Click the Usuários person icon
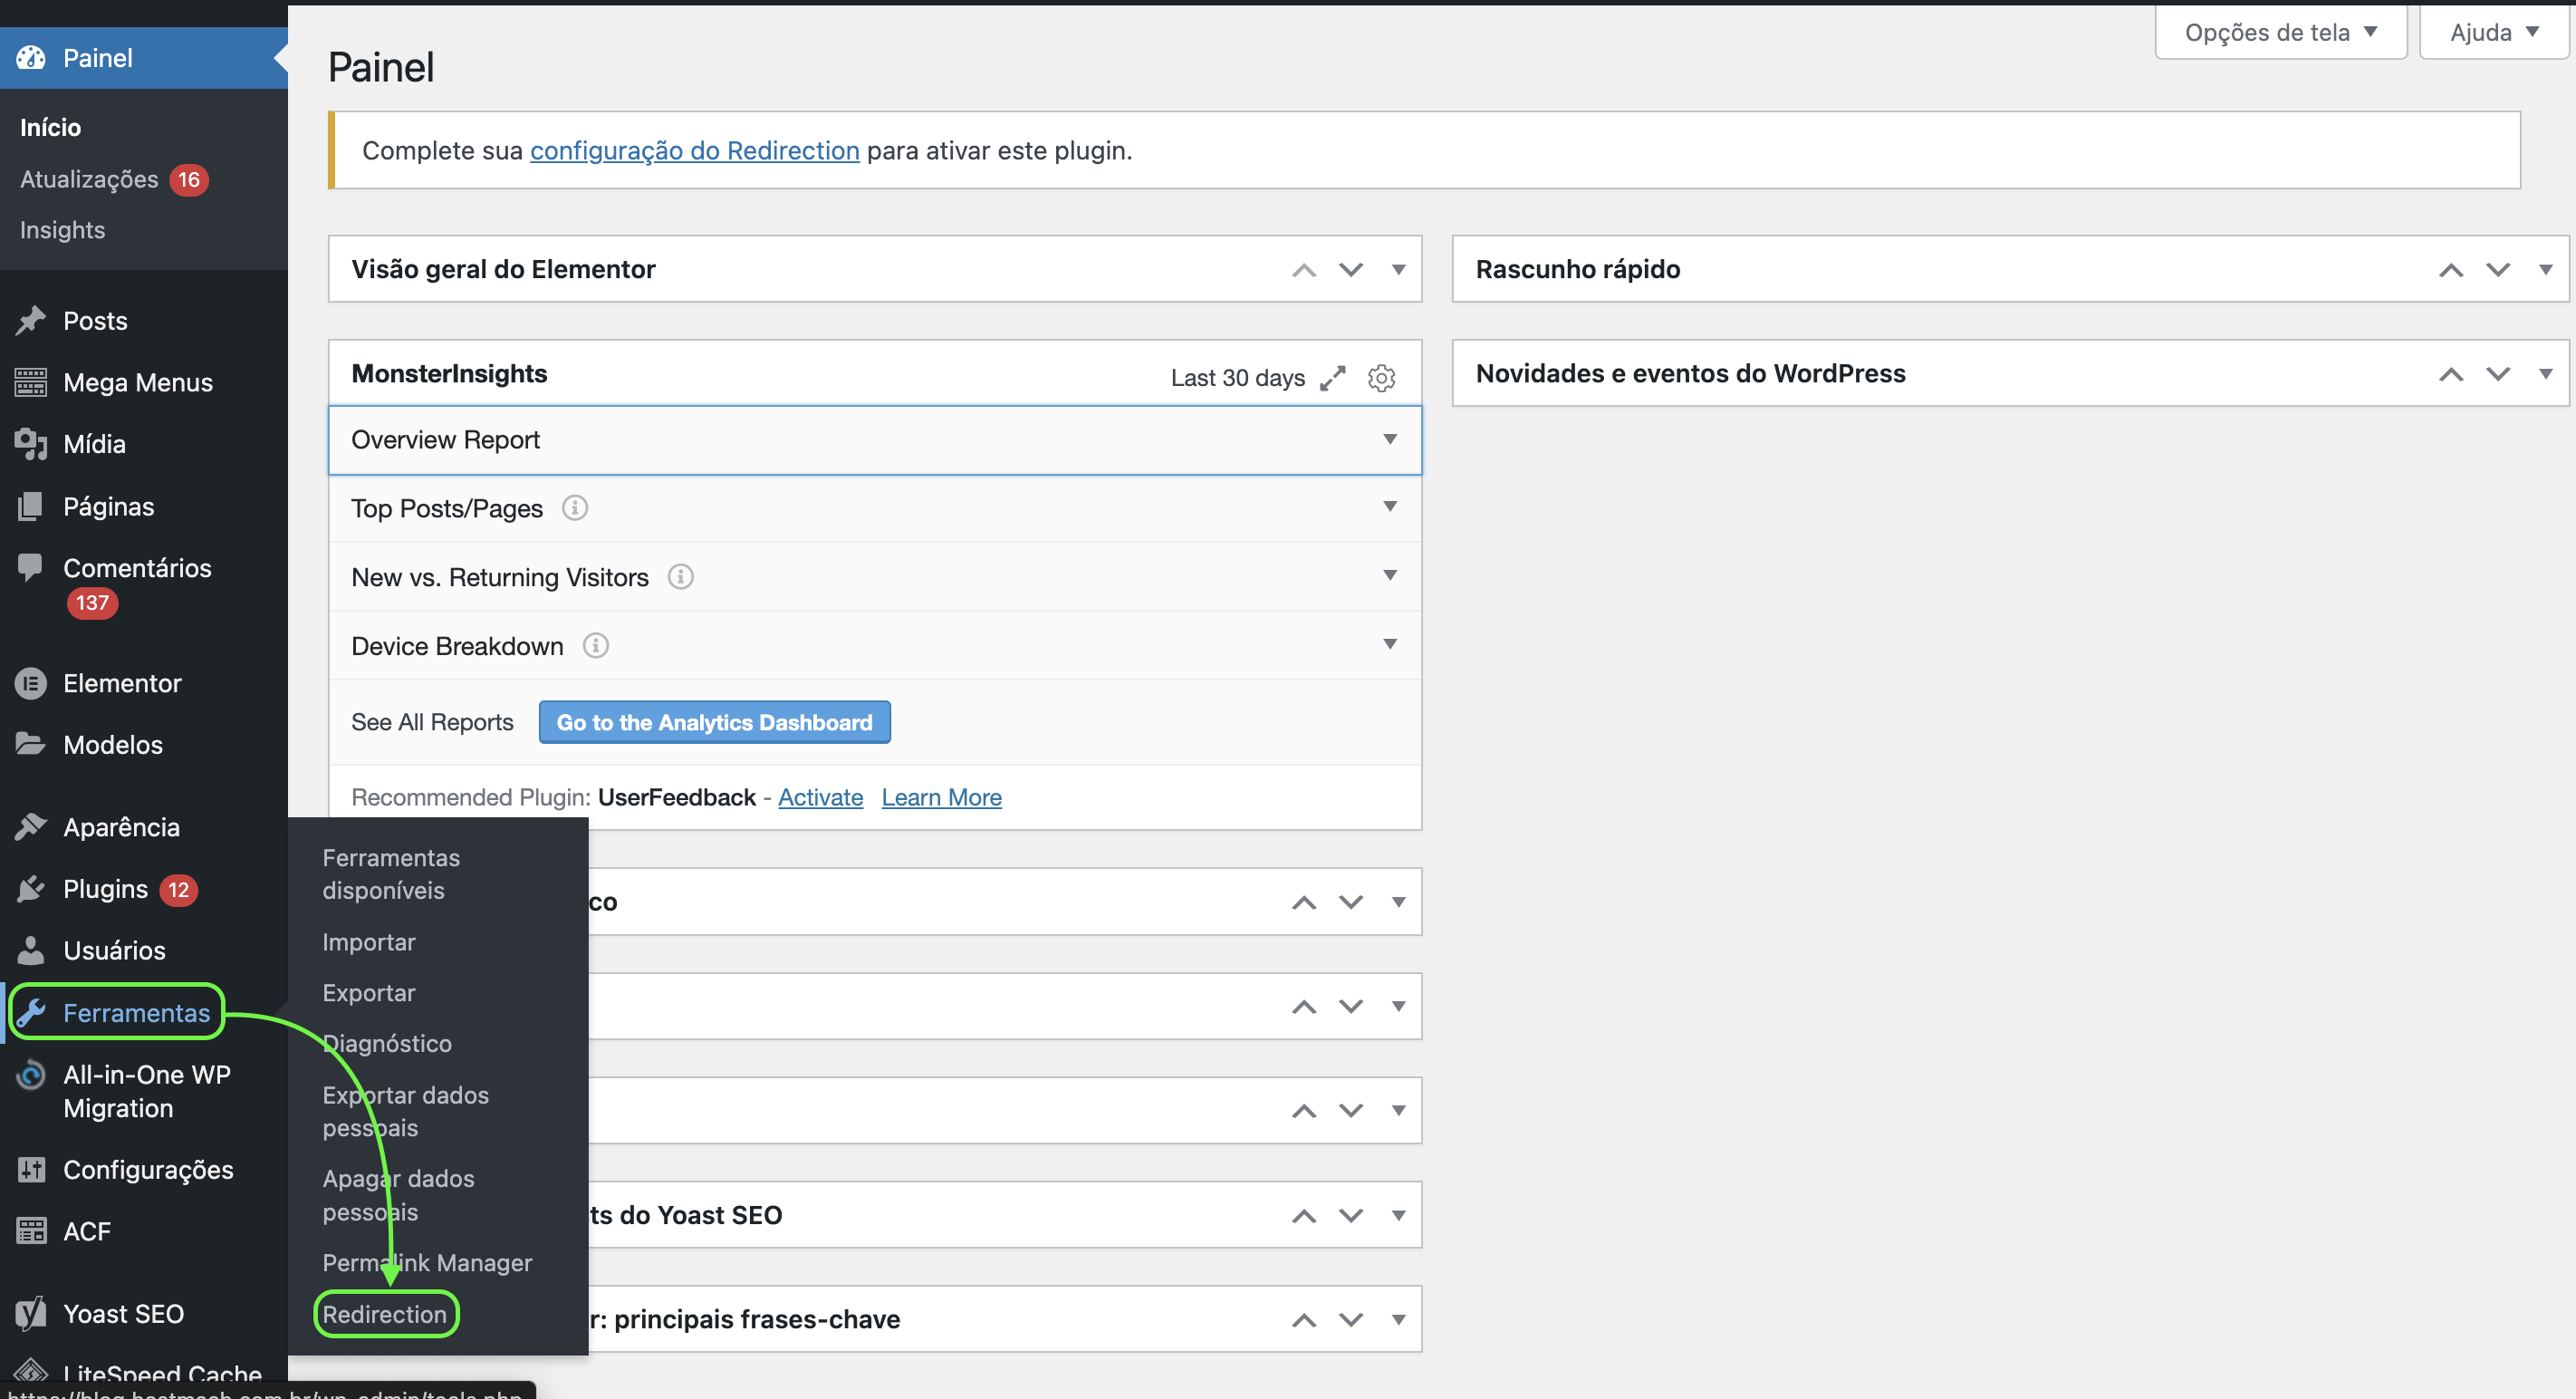This screenshot has height=1399, width=2576. pyautogui.click(x=31, y=950)
